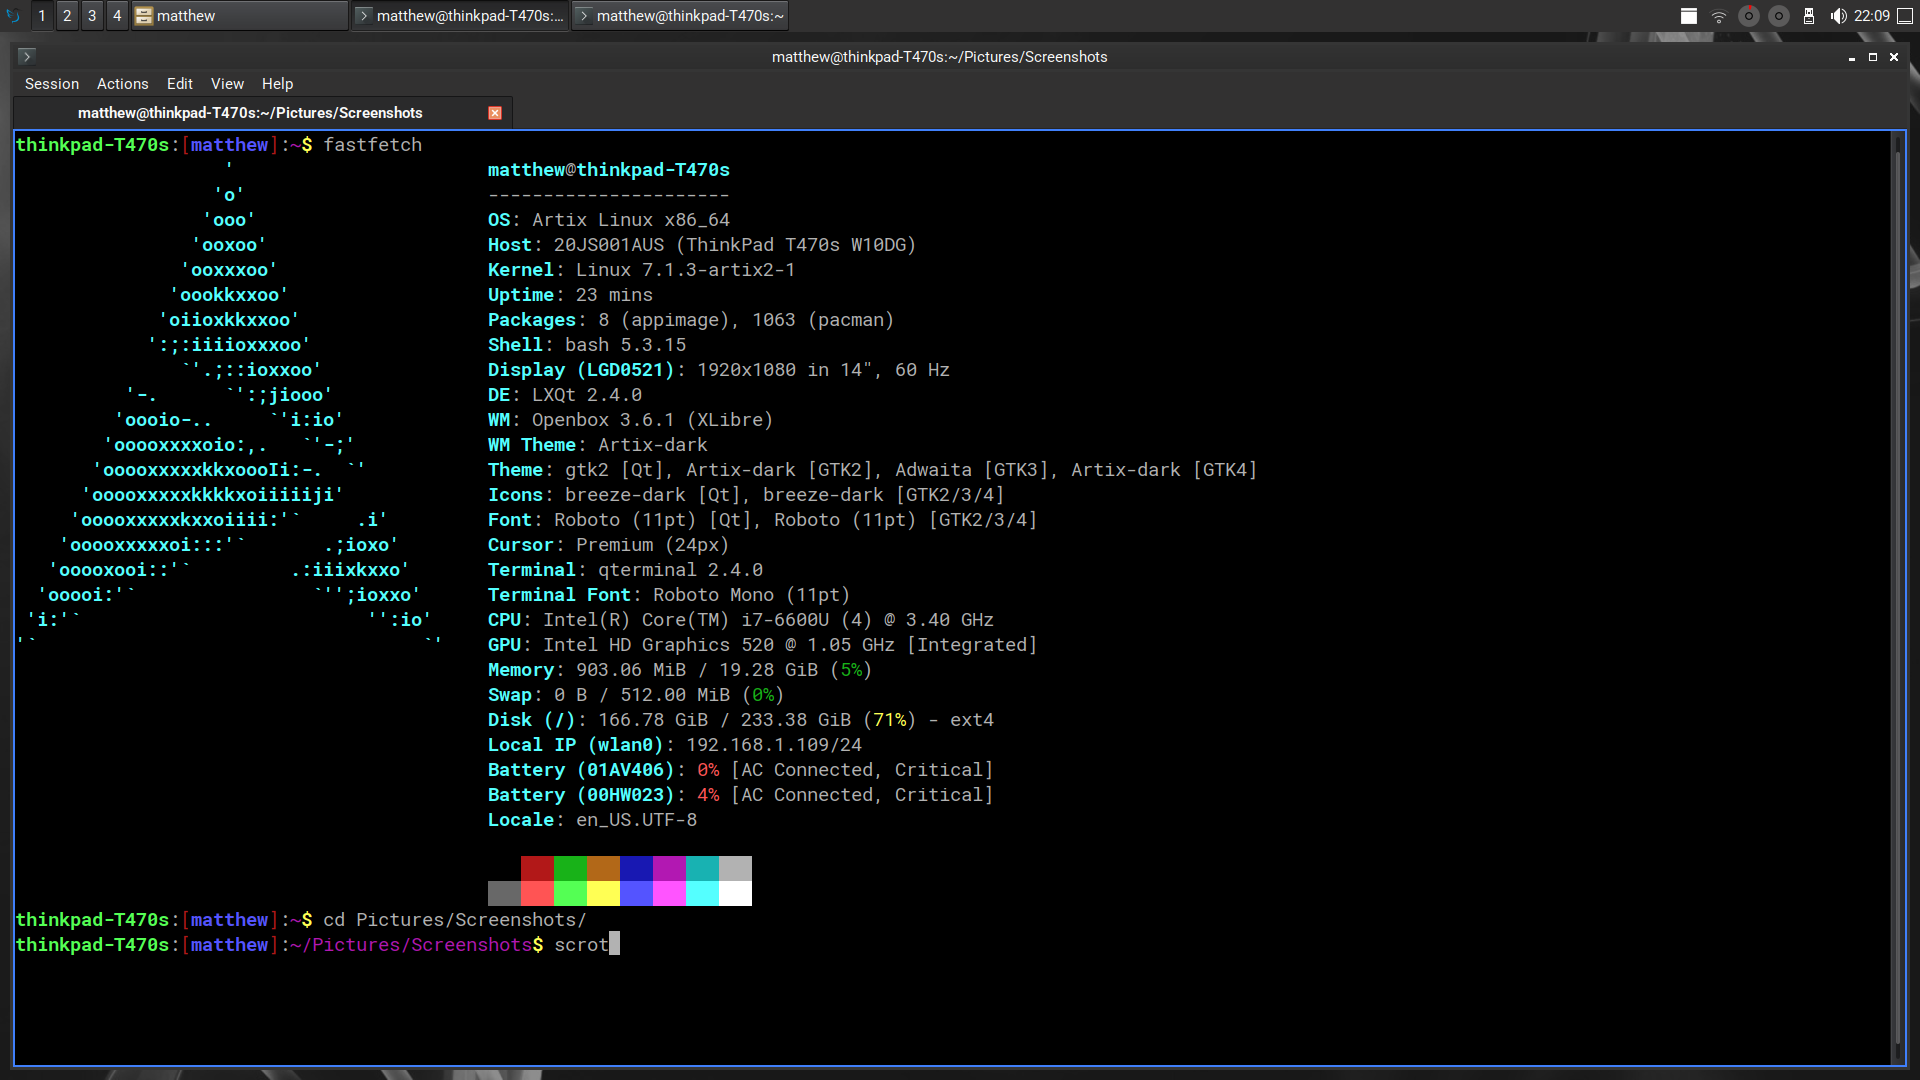Switch to virtual desktop 1
Viewport: 1920px width, 1080px height.
42,15
